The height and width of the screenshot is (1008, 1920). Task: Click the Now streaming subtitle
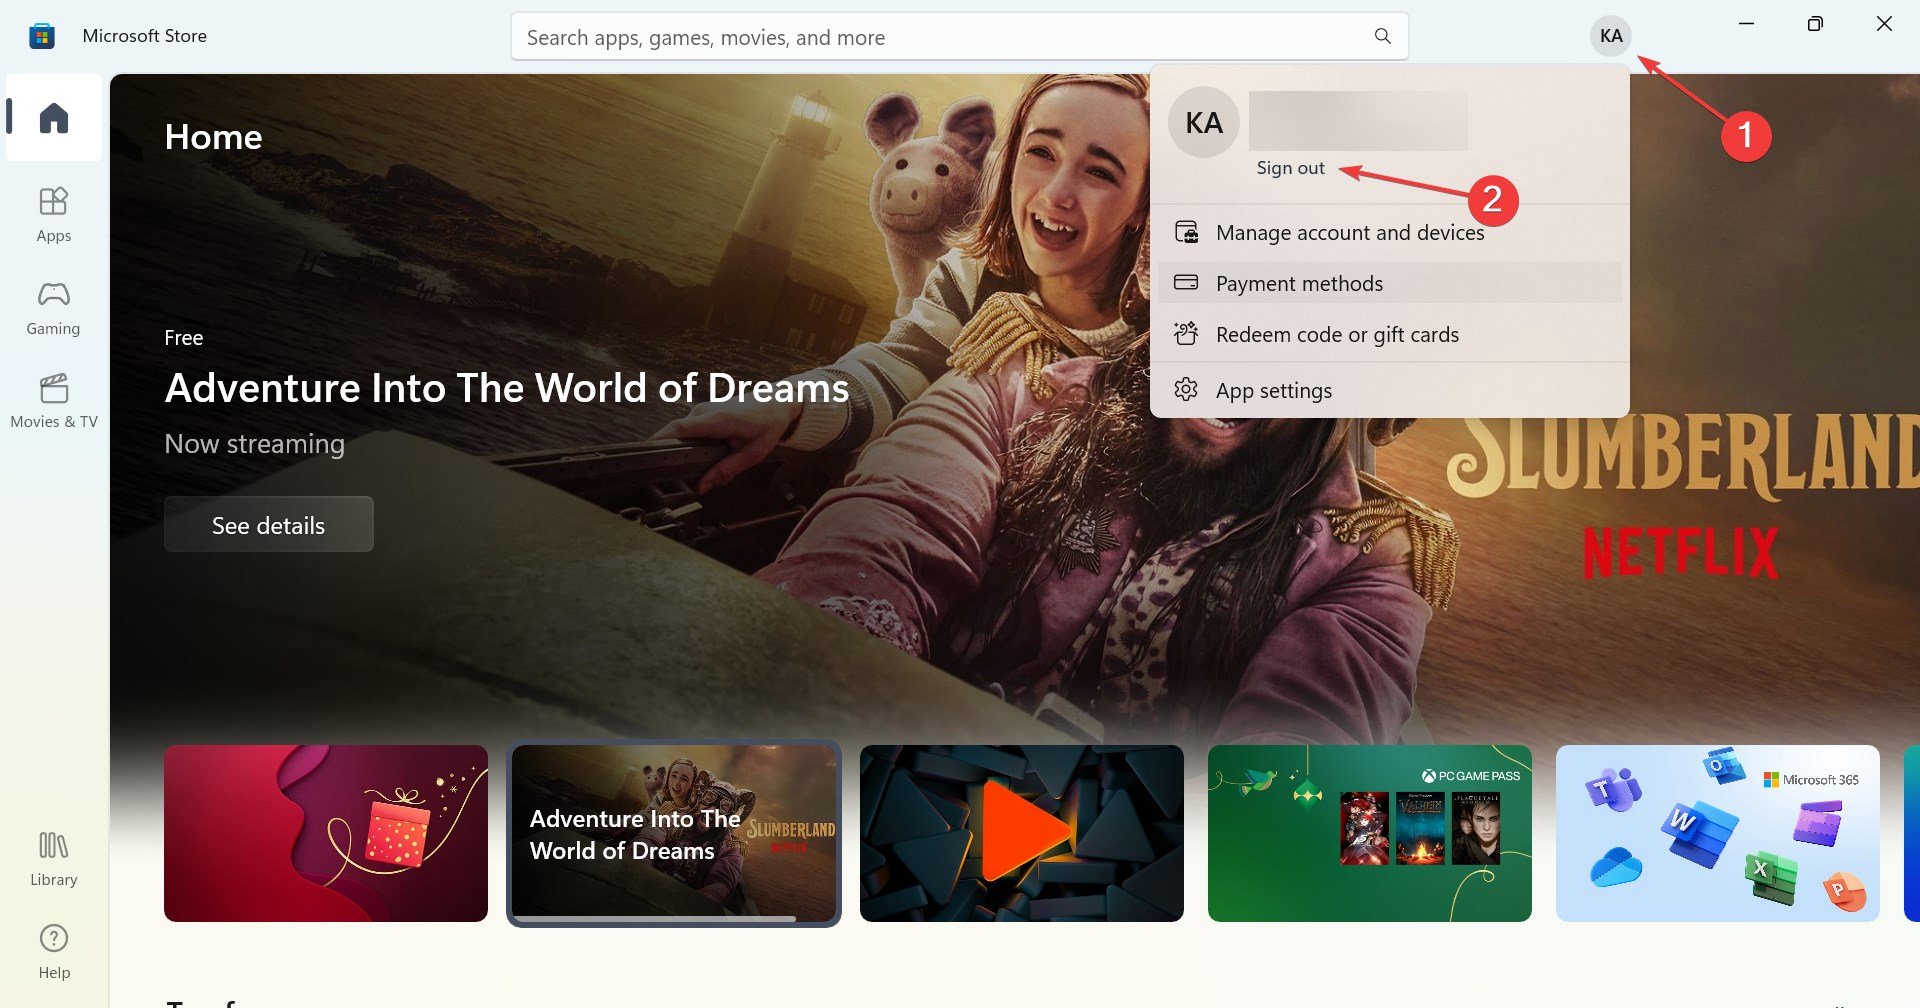coord(254,444)
